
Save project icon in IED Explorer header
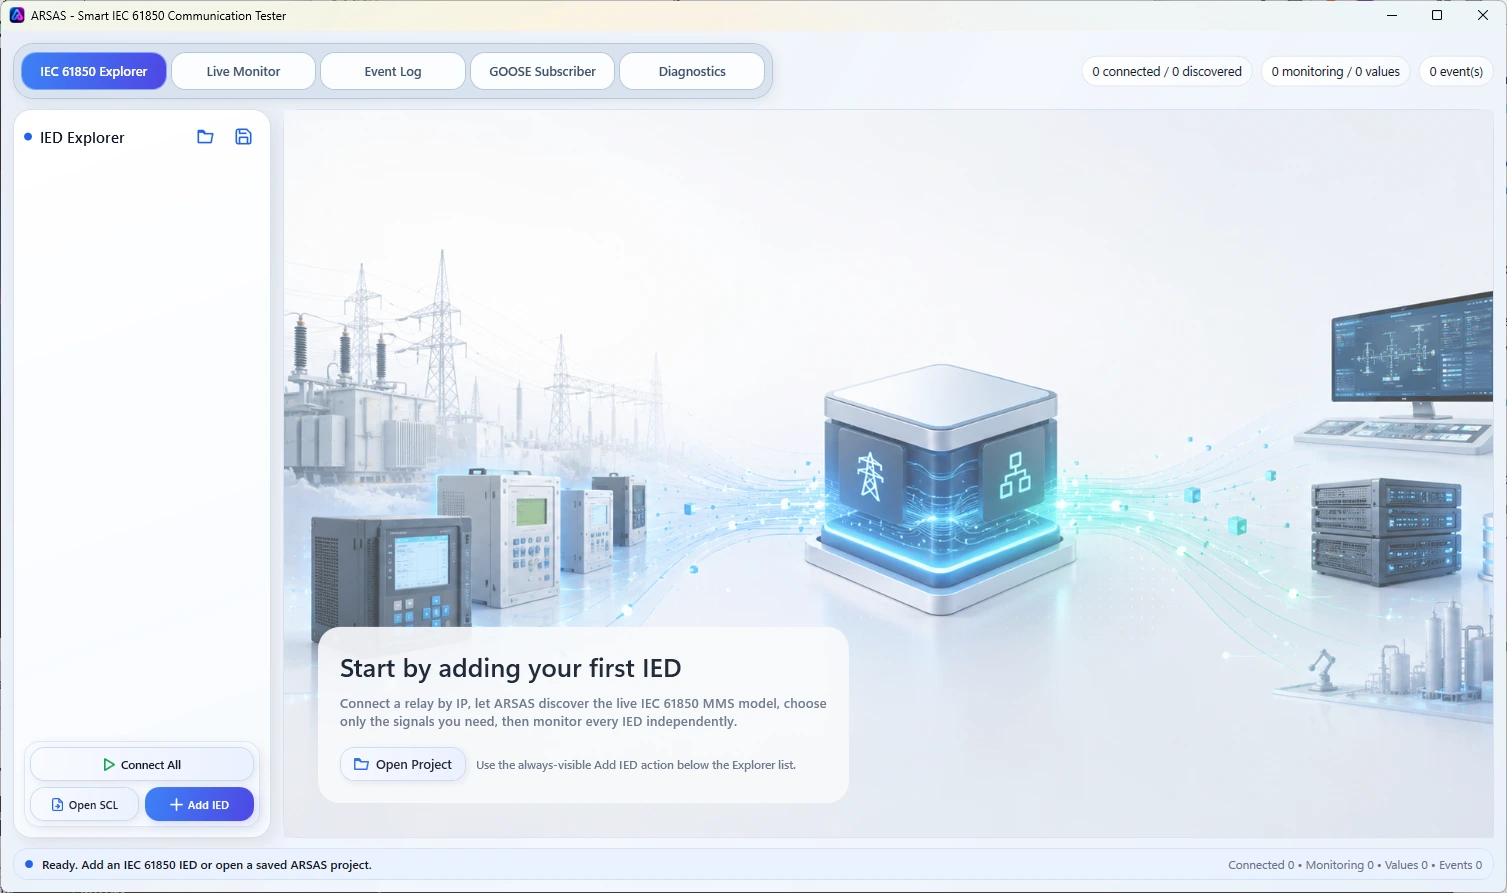(243, 137)
